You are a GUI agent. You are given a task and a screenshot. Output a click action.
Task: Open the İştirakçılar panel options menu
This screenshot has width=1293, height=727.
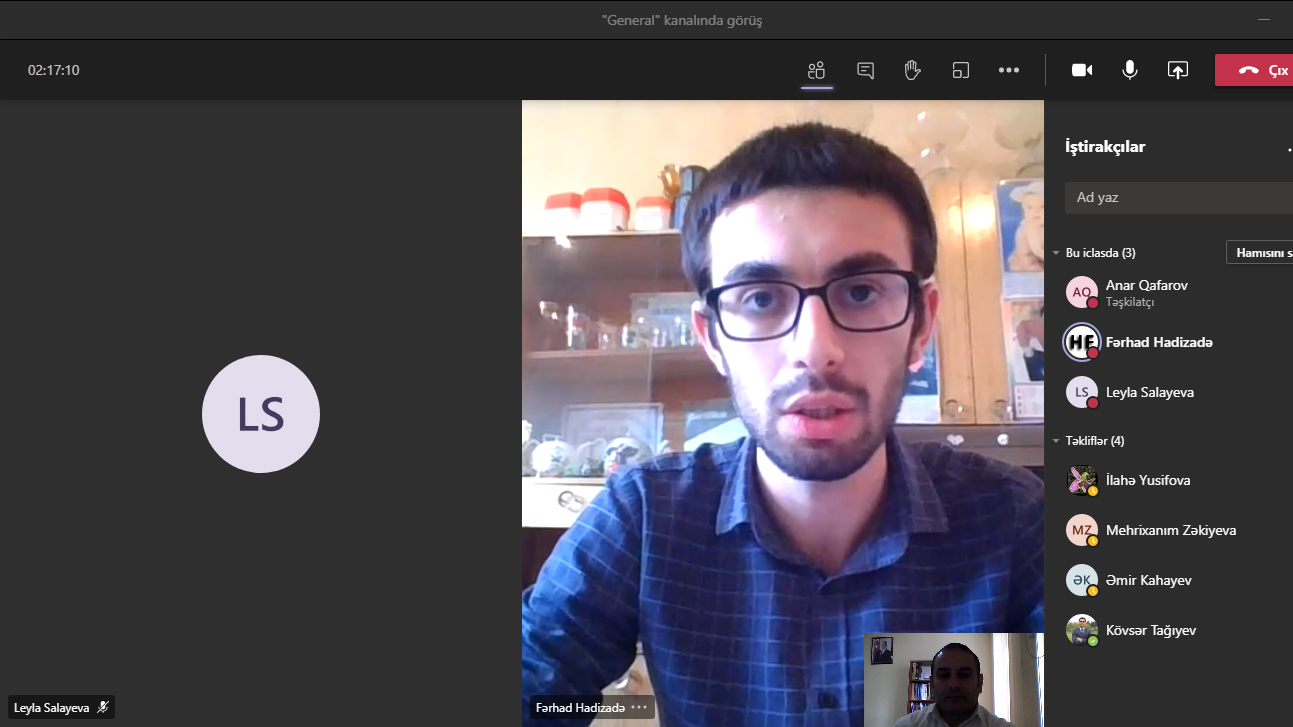tap(1288, 148)
